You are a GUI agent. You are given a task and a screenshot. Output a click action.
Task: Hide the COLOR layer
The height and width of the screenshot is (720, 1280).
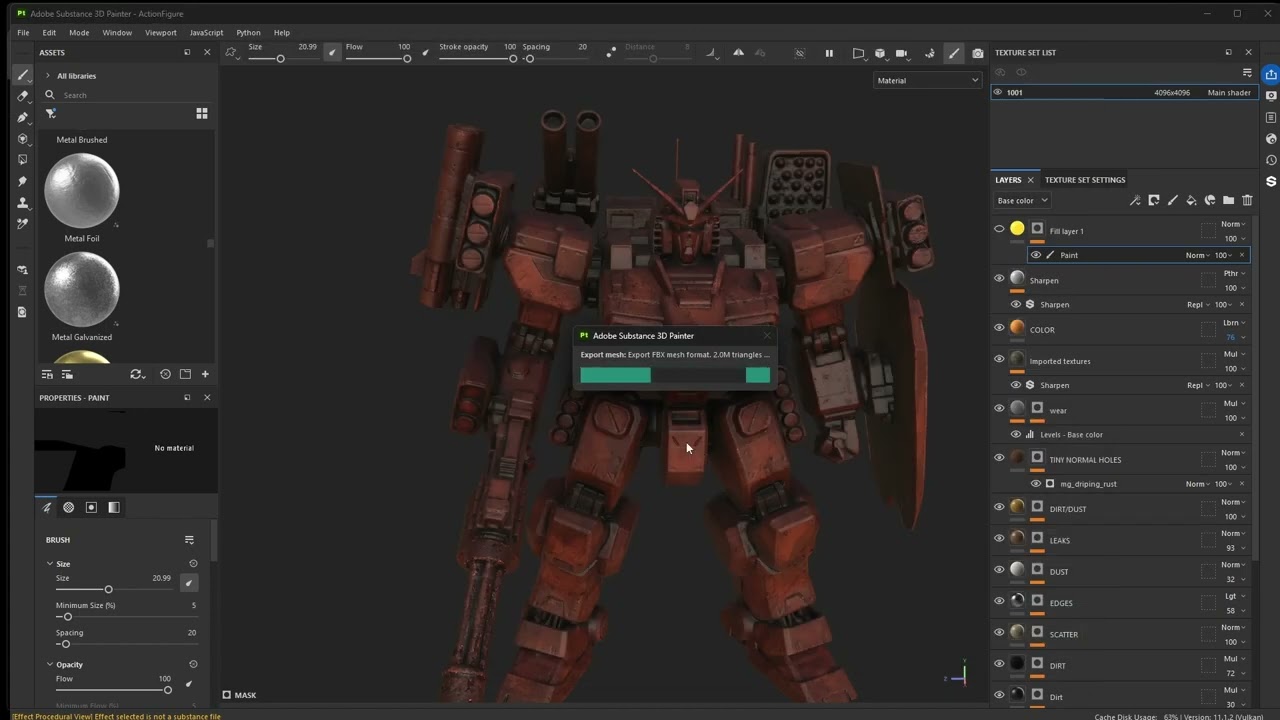(x=999, y=327)
